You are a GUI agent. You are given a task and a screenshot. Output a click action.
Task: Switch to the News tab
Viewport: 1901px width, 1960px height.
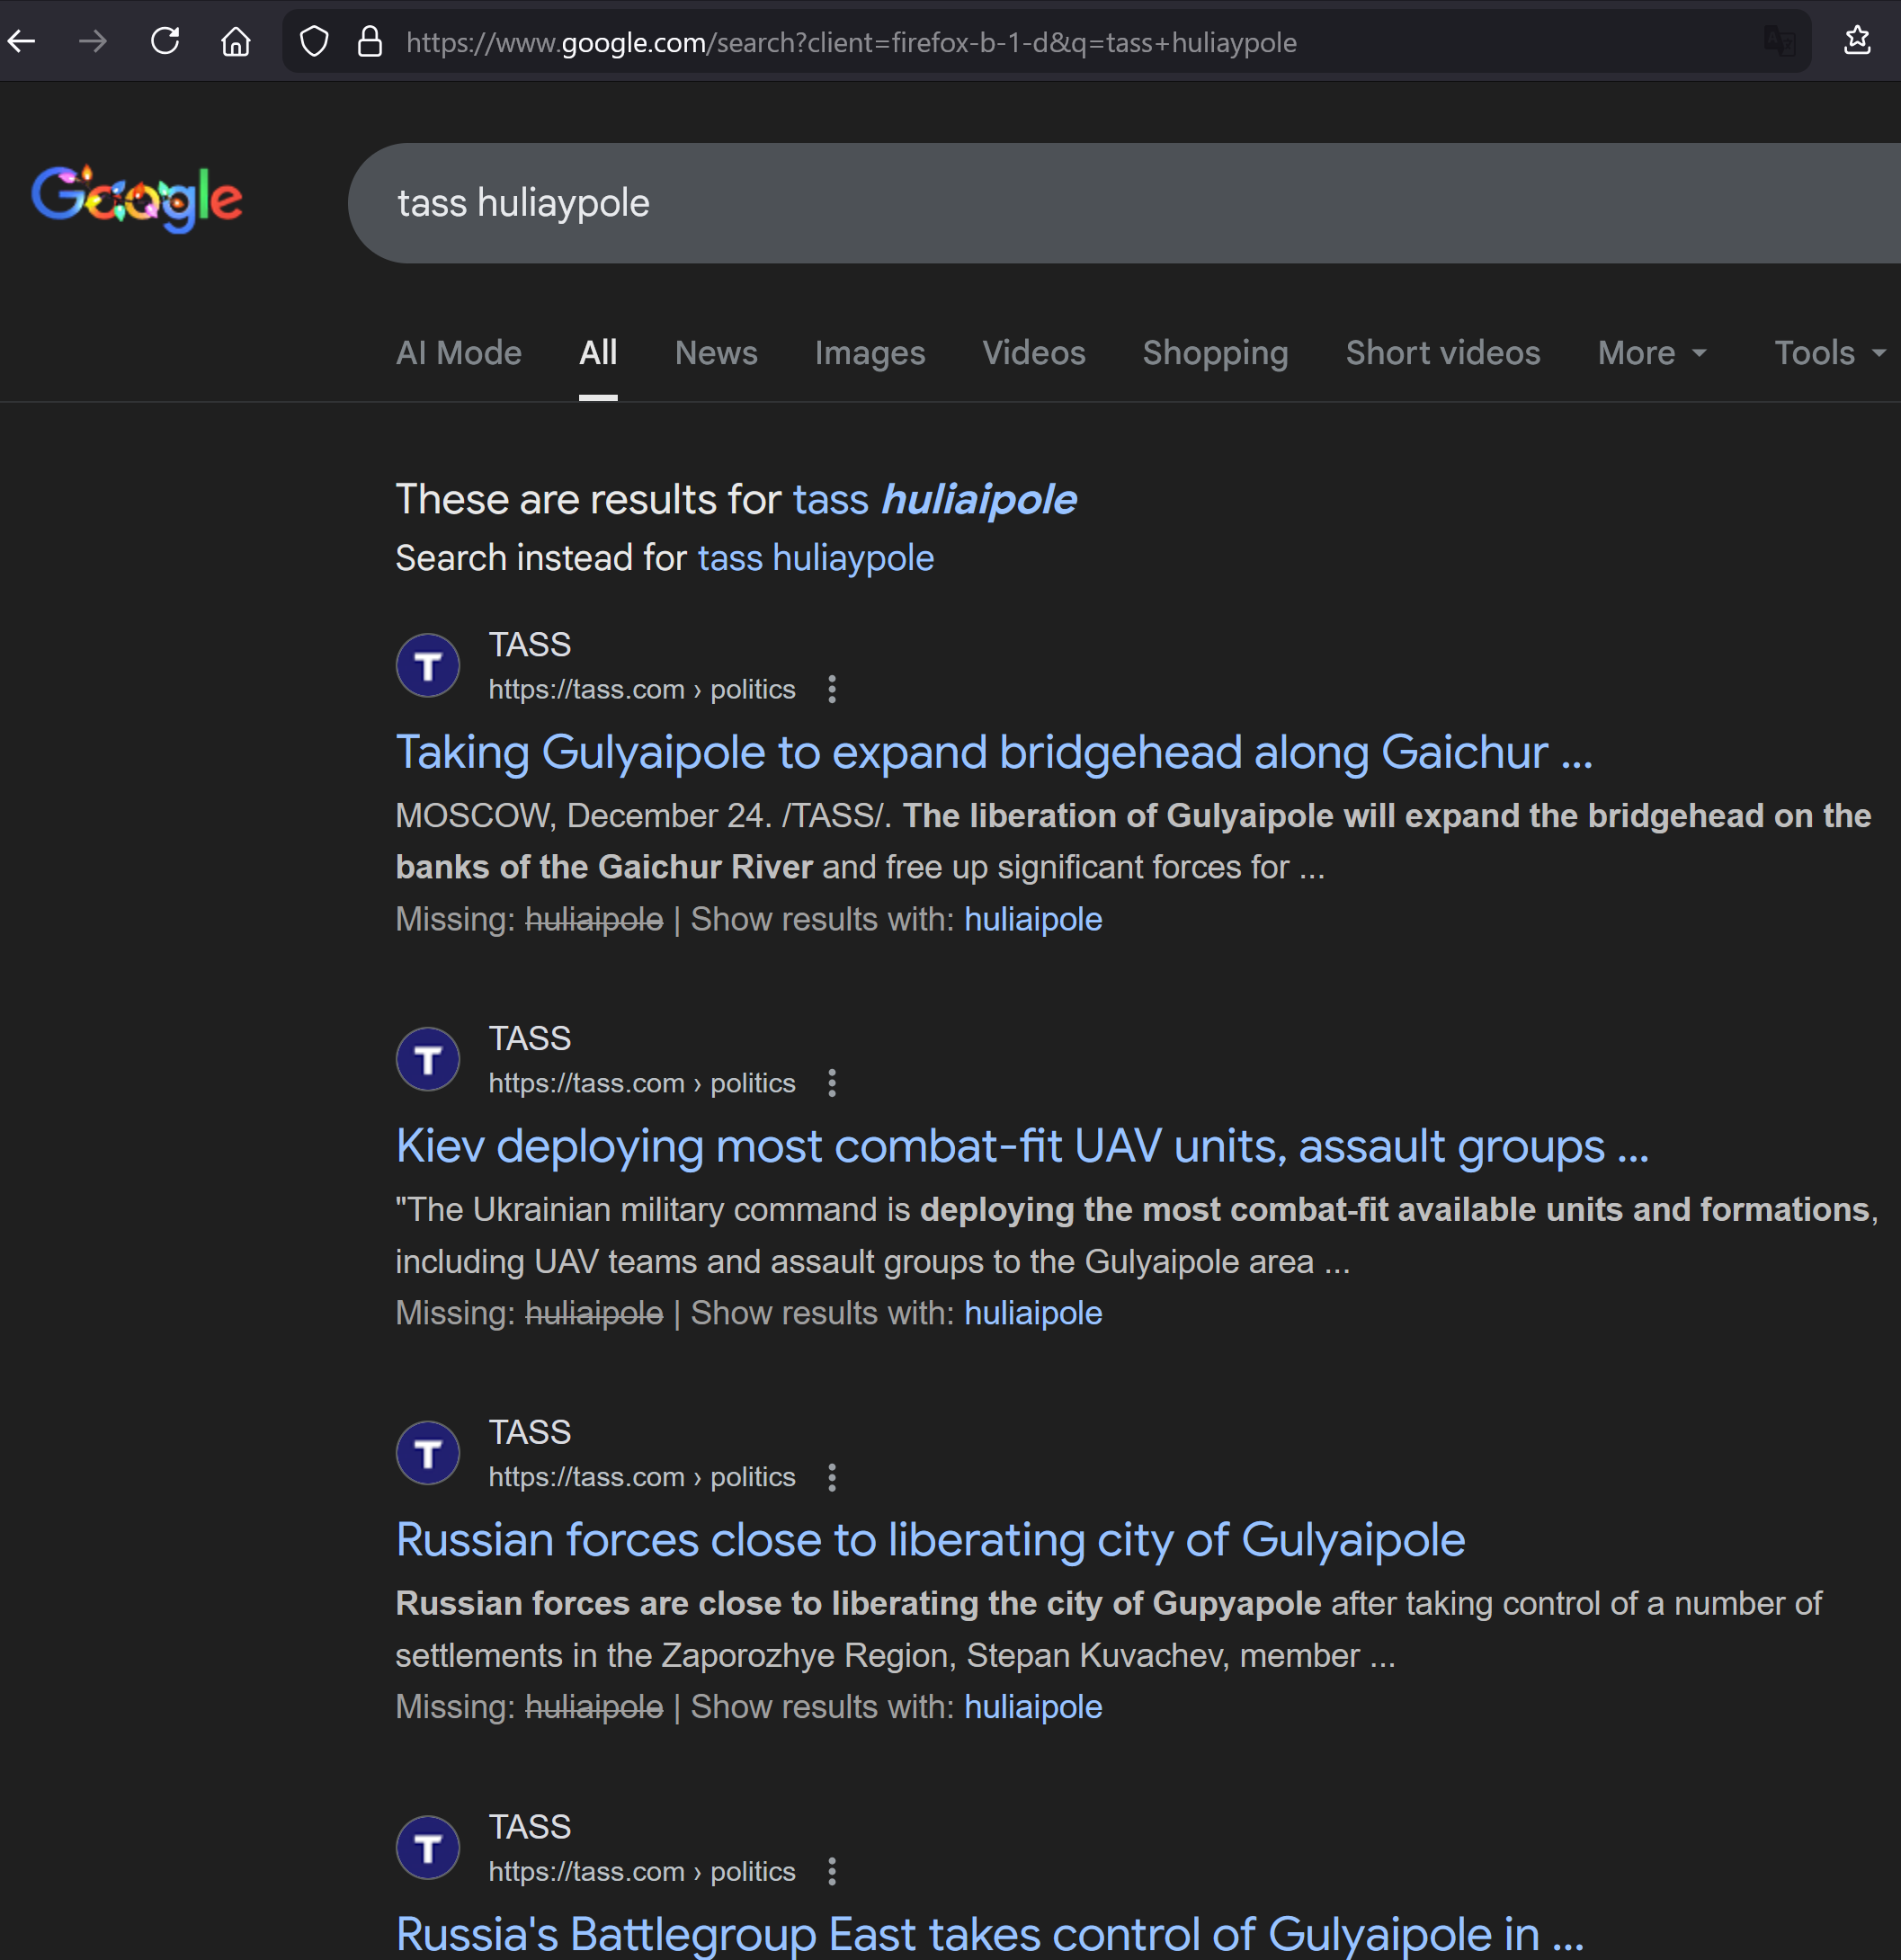(x=716, y=353)
